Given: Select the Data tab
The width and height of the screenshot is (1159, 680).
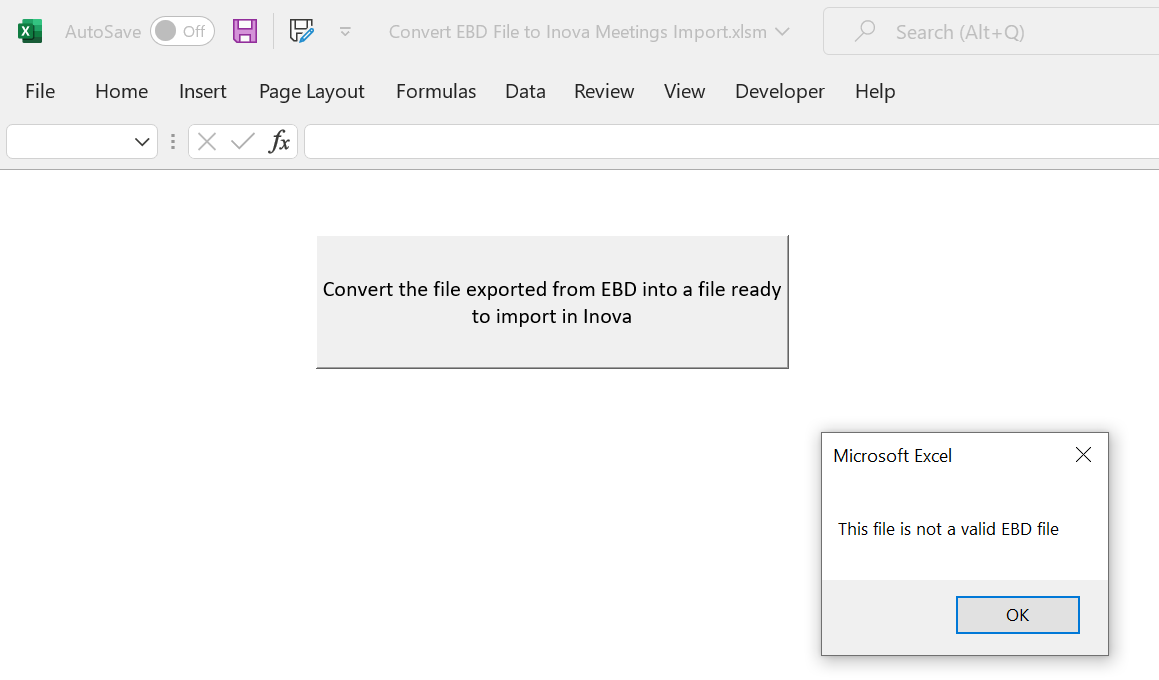Looking at the screenshot, I should [525, 91].
